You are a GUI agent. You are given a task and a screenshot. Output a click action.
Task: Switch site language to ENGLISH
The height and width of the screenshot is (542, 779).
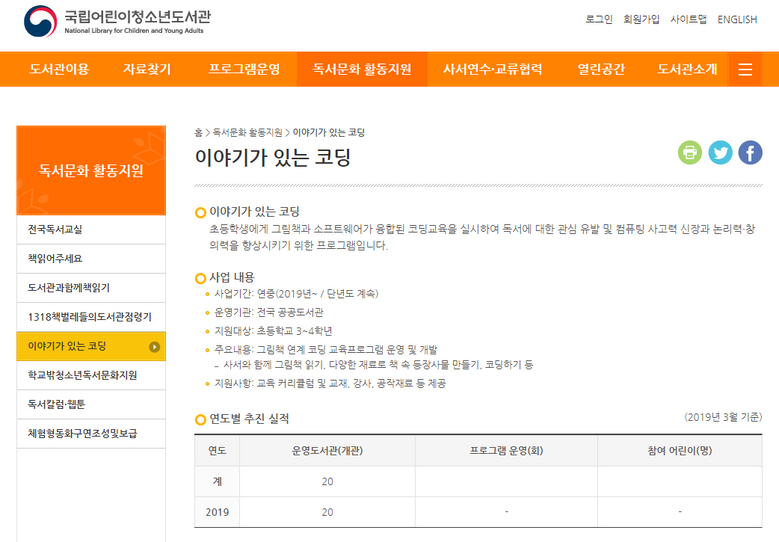coord(737,19)
